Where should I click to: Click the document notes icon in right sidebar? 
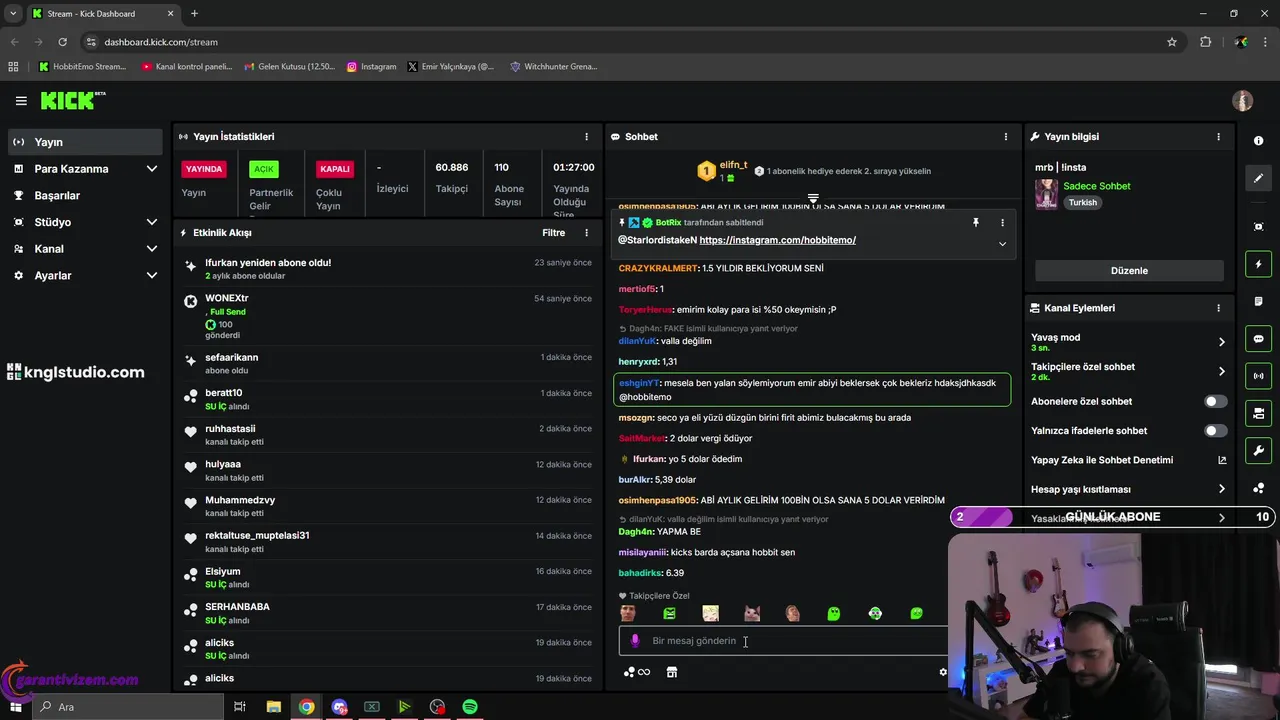coord(1259,301)
